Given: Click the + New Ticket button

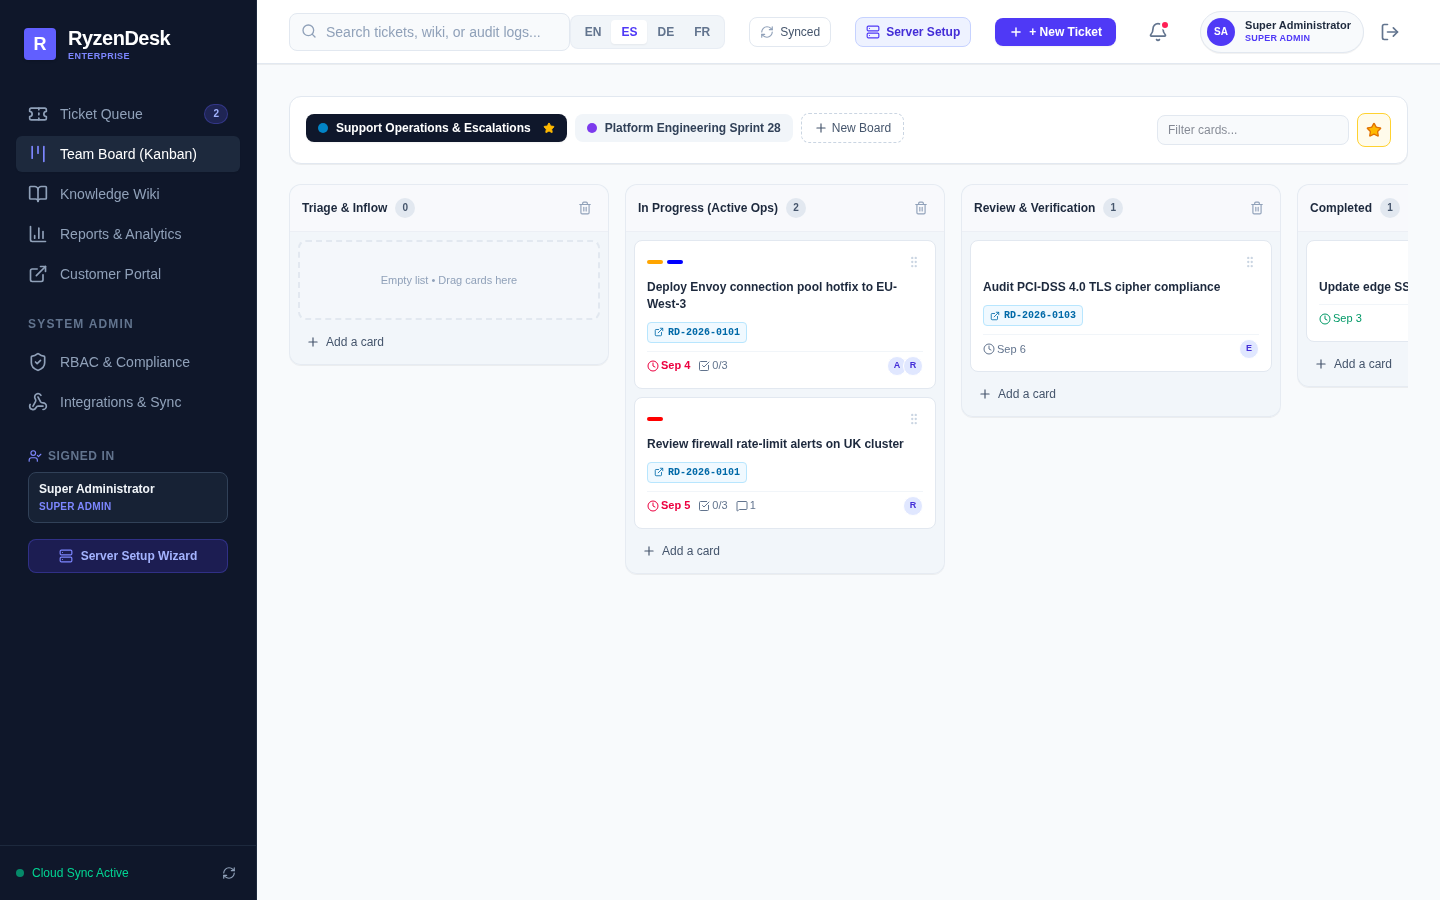Looking at the screenshot, I should coord(1055,32).
